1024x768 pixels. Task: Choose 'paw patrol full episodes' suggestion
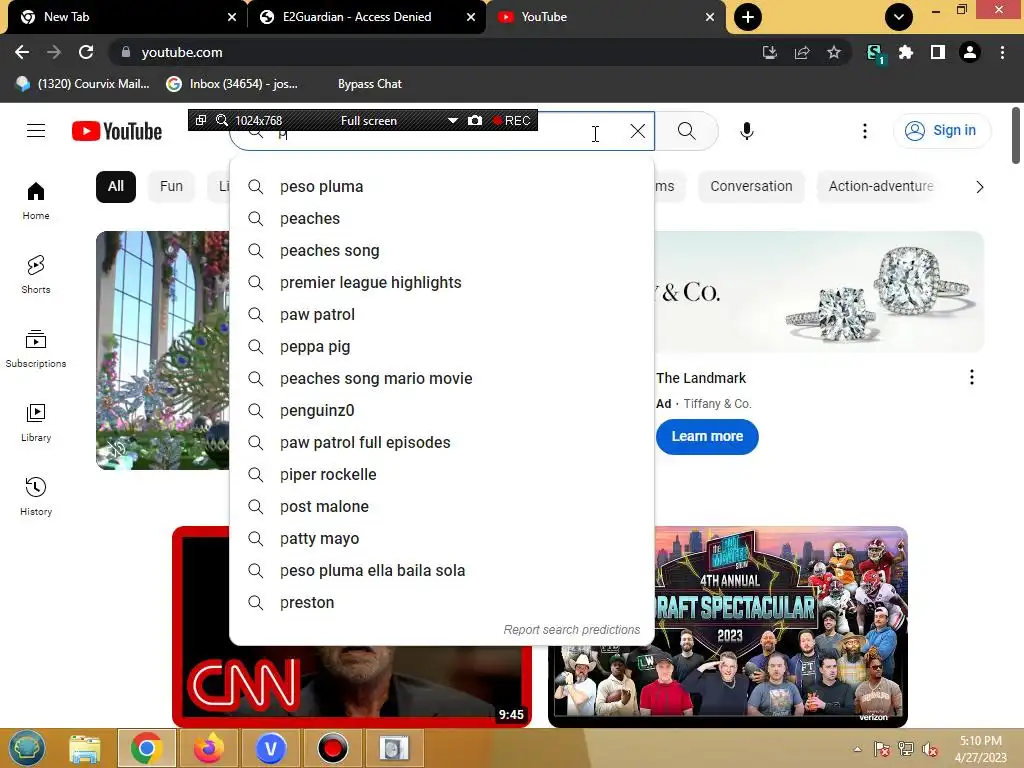[x=442, y=443]
